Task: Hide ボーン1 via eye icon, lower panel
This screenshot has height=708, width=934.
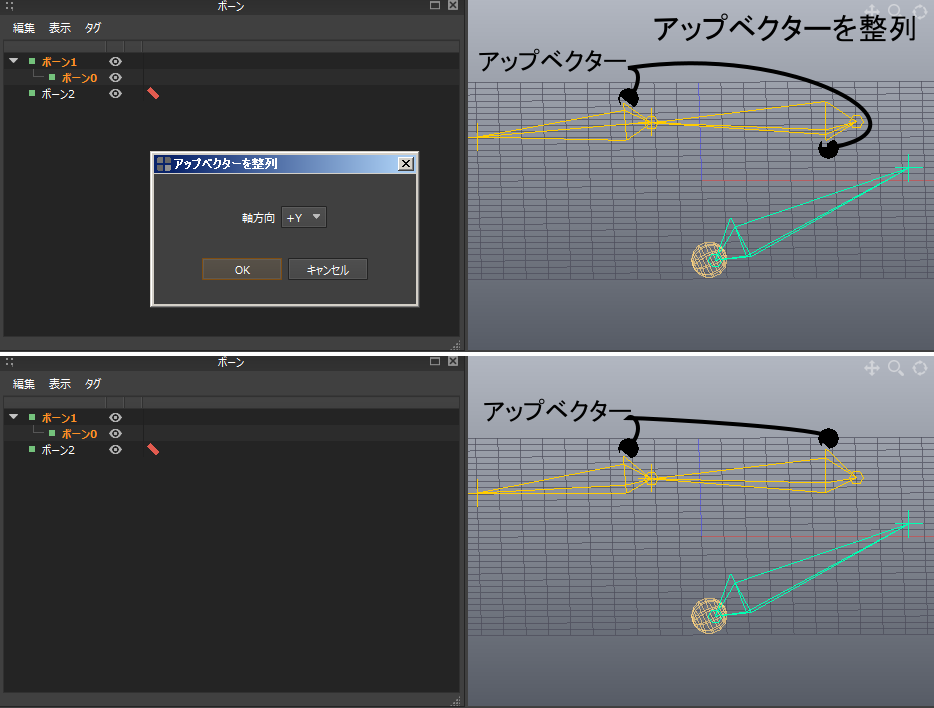Action: [x=116, y=417]
